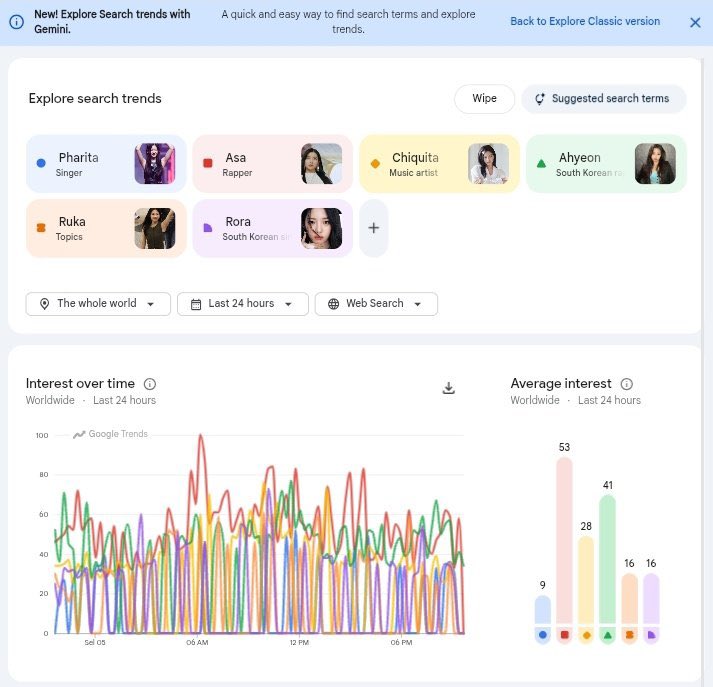Image resolution: width=713 pixels, height=687 pixels.
Task: Click the purple Rora average bar
Action: click(651, 598)
